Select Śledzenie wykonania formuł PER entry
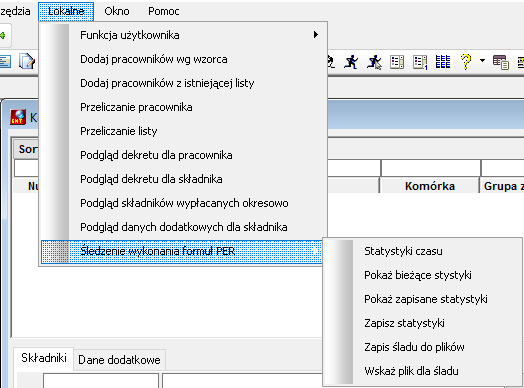524x388 pixels. 181,251
